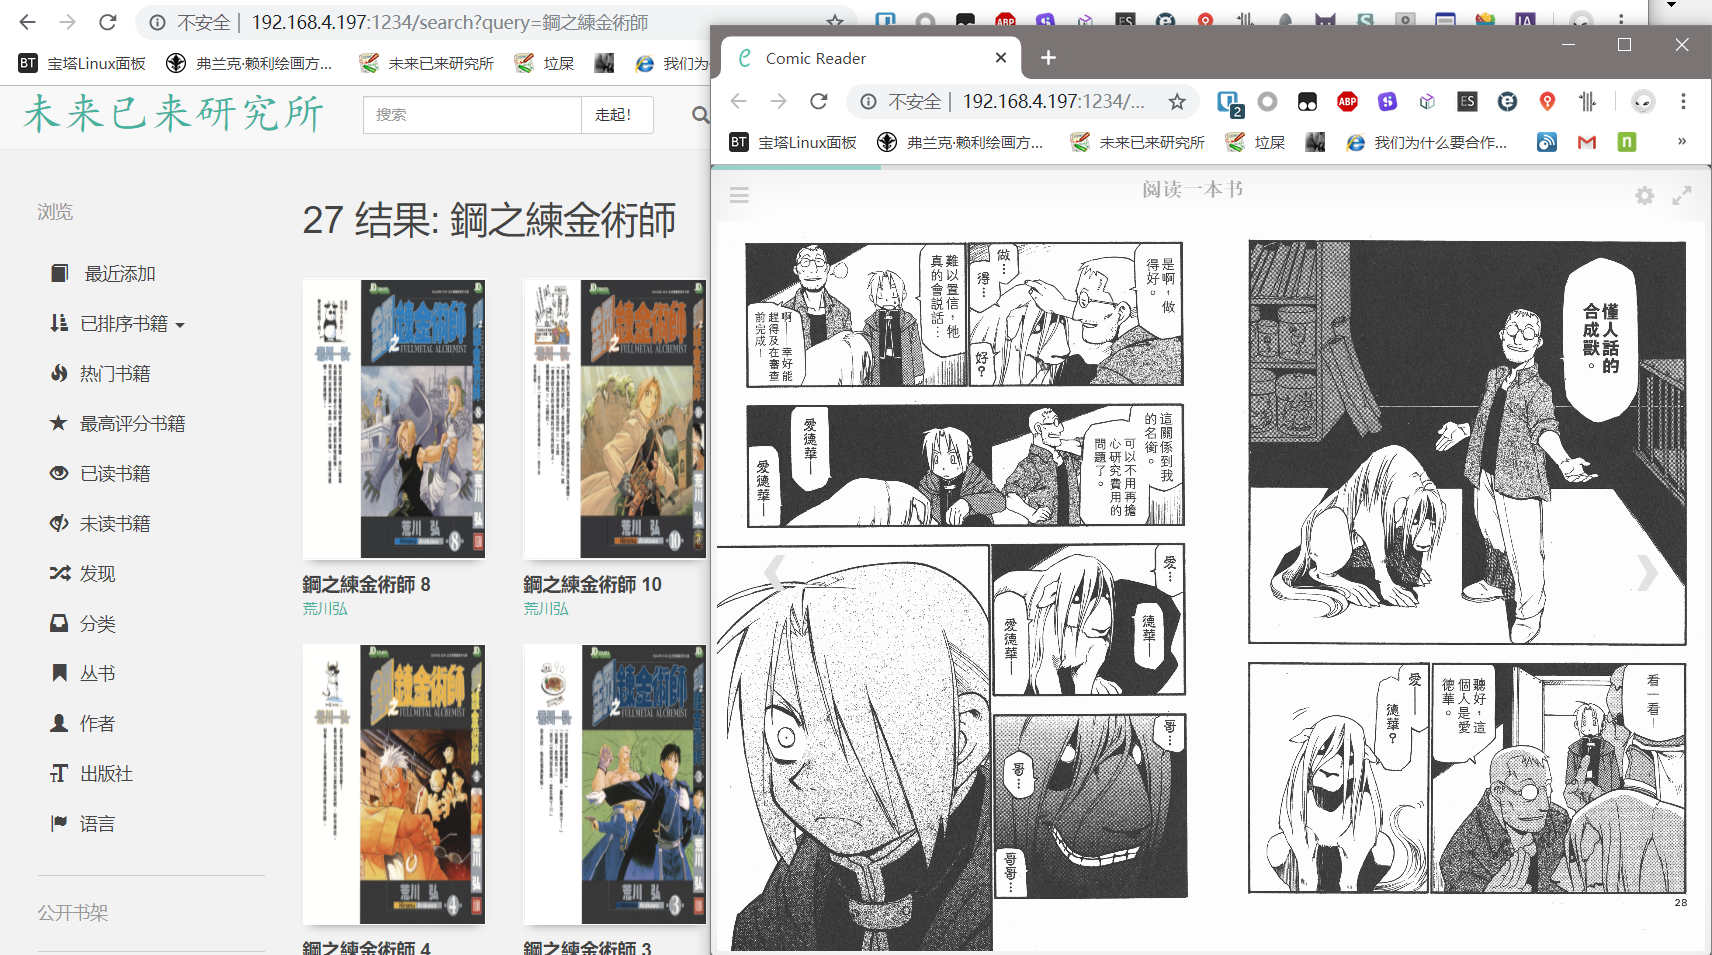Open AdBlock Plus extension in Comic Reader window
This screenshot has height=955, width=1712.
point(1347,101)
